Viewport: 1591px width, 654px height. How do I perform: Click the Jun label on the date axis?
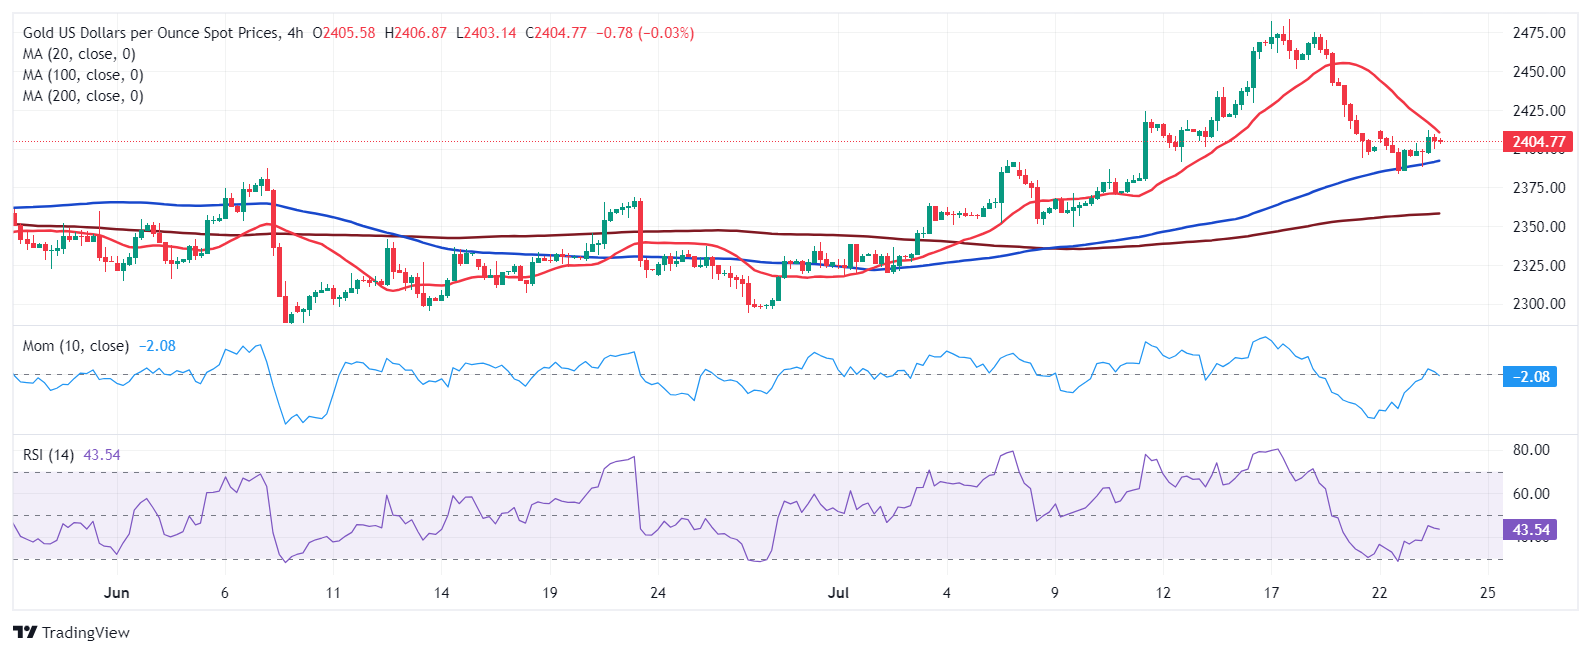[x=117, y=593]
